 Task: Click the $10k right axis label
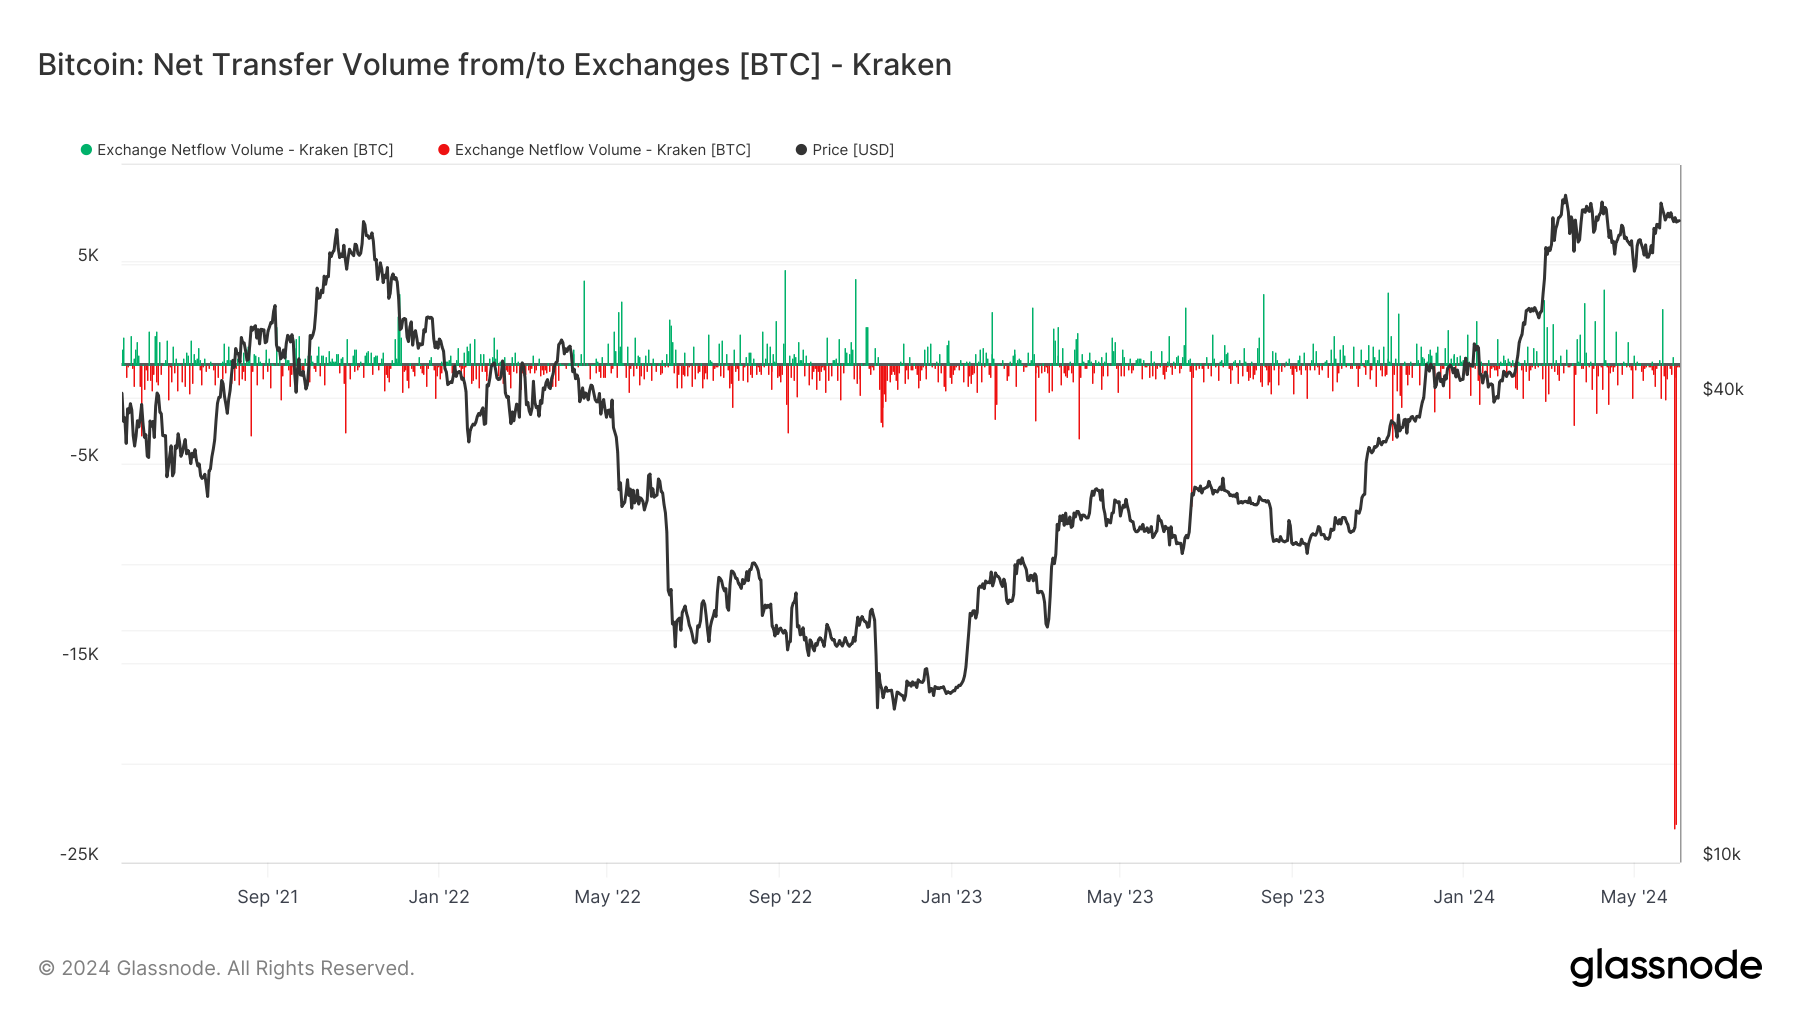pos(1722,854)
